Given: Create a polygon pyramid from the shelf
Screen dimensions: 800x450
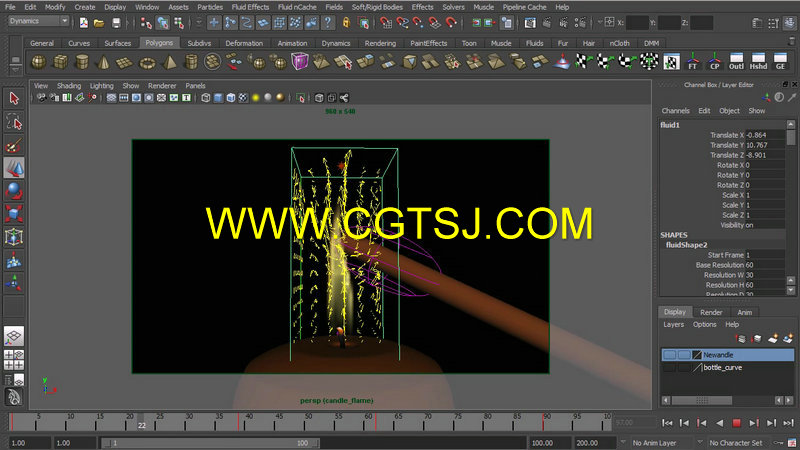Looking at the screenshot, I should click(x=169, y=62).
